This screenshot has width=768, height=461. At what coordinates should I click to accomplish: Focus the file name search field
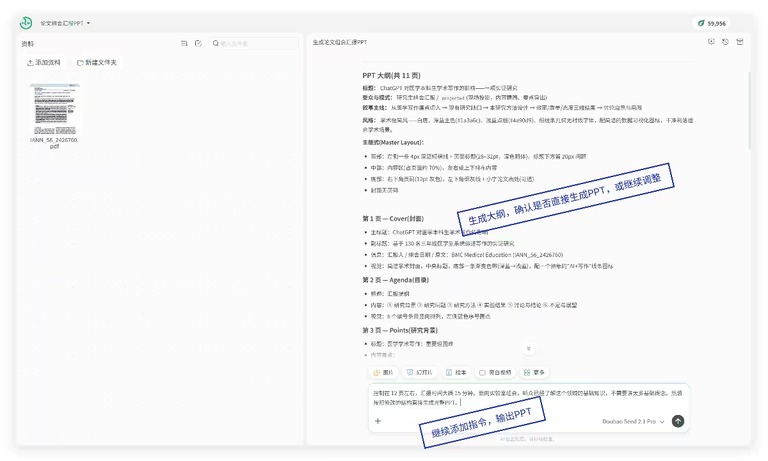(x=253, y=43)
